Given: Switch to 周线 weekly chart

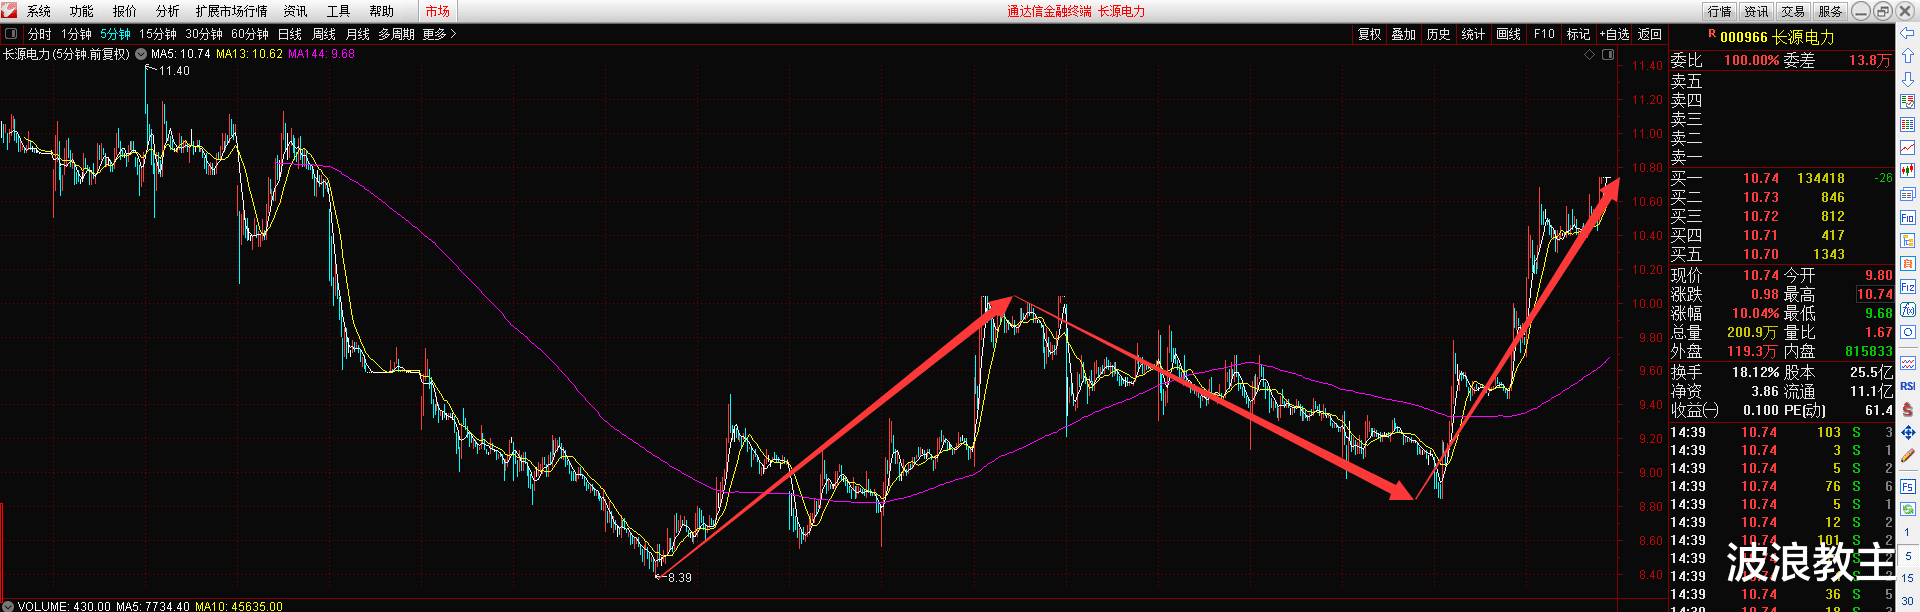Looking at the screenshot, I should tap(324, 34).
